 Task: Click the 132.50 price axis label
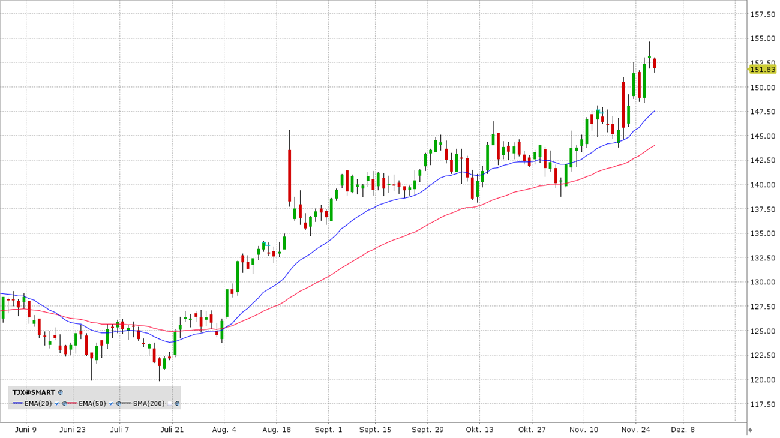[763, 258]
